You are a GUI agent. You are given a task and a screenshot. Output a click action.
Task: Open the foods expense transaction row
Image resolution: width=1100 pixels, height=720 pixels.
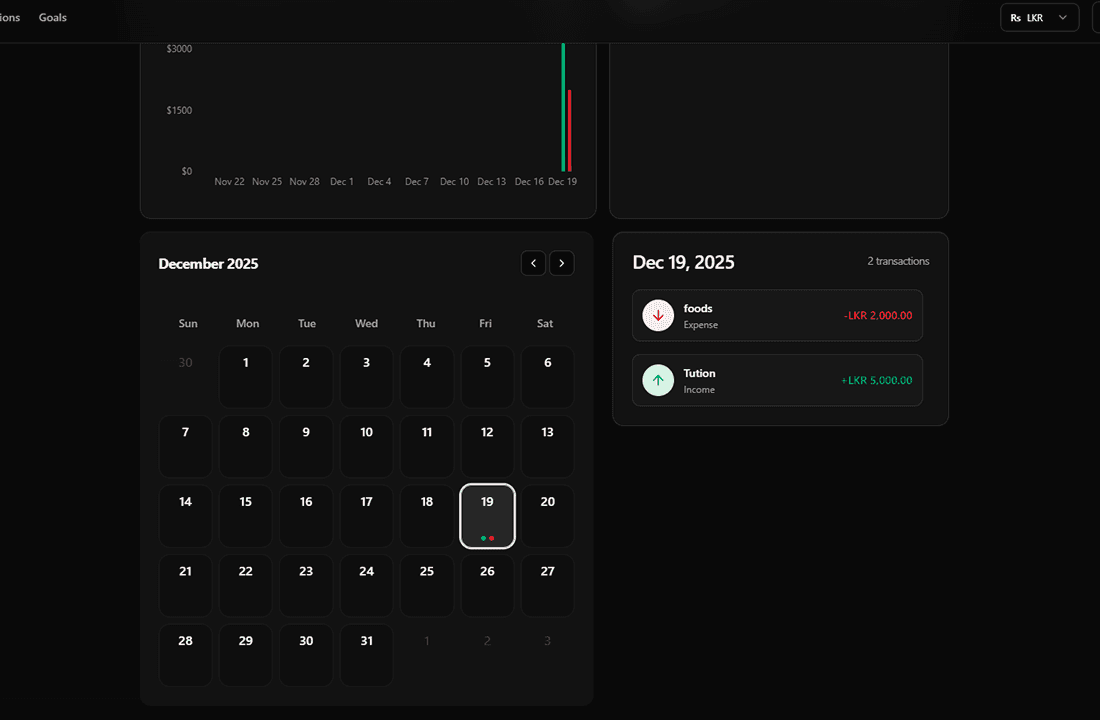[x=777, y=316]
